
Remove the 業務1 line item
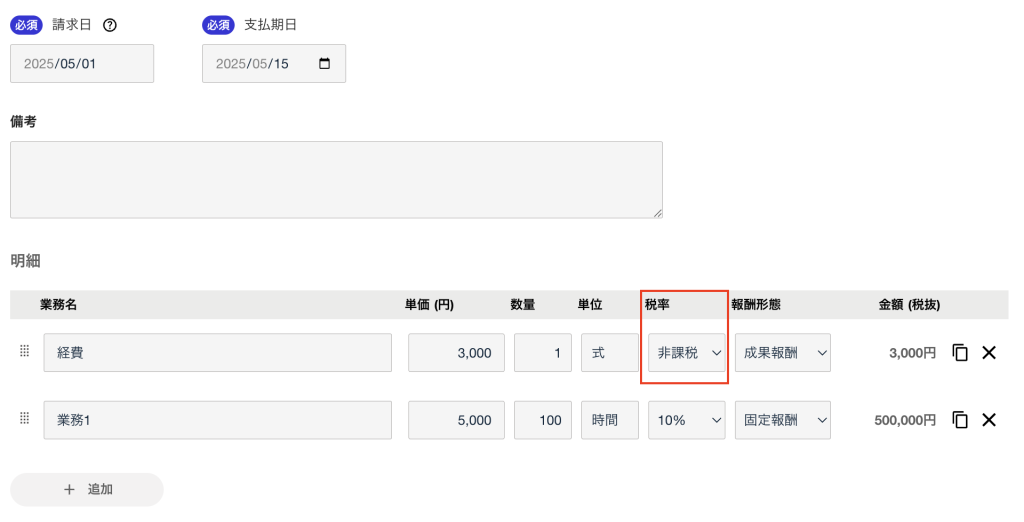989,420
